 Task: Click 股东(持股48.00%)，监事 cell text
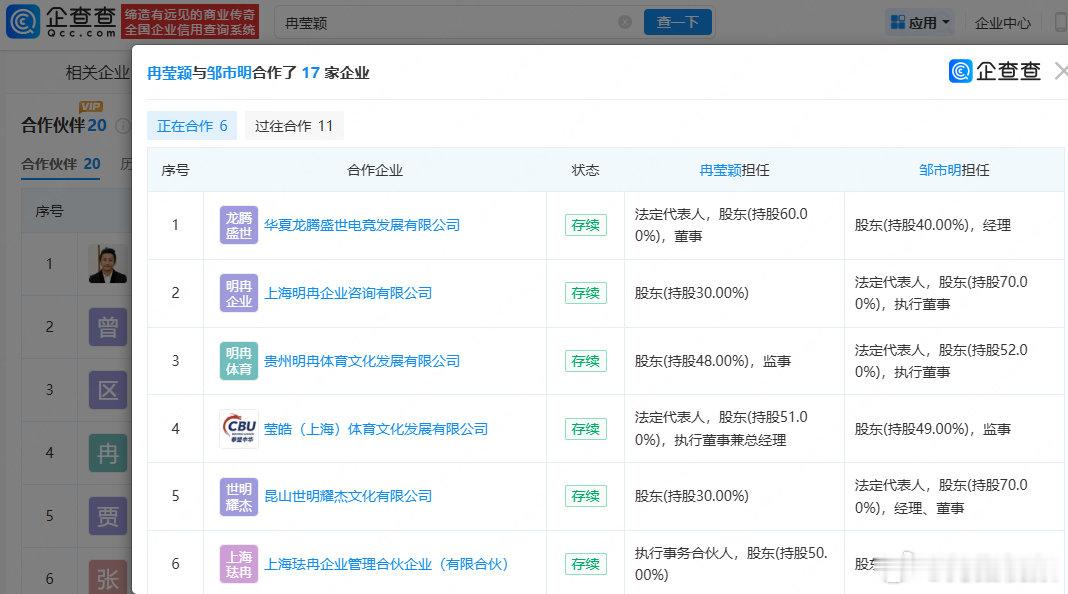(x=712, y=361)
